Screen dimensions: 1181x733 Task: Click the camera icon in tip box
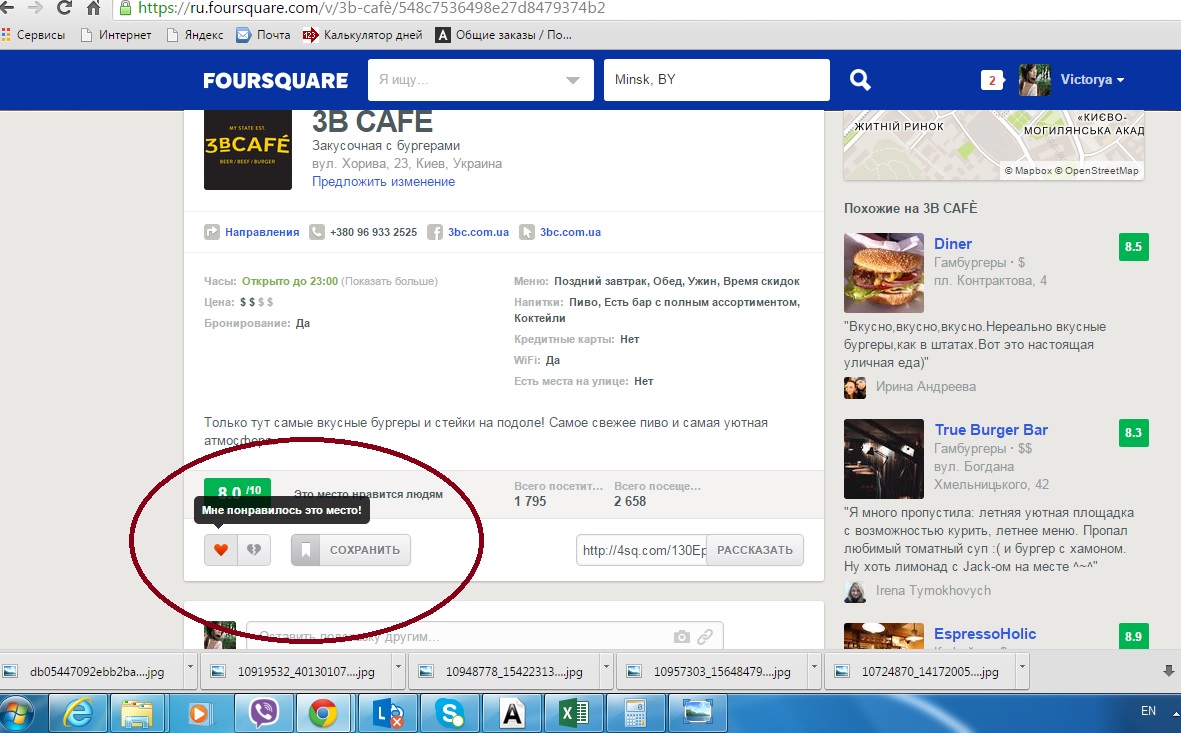(682, 637)
